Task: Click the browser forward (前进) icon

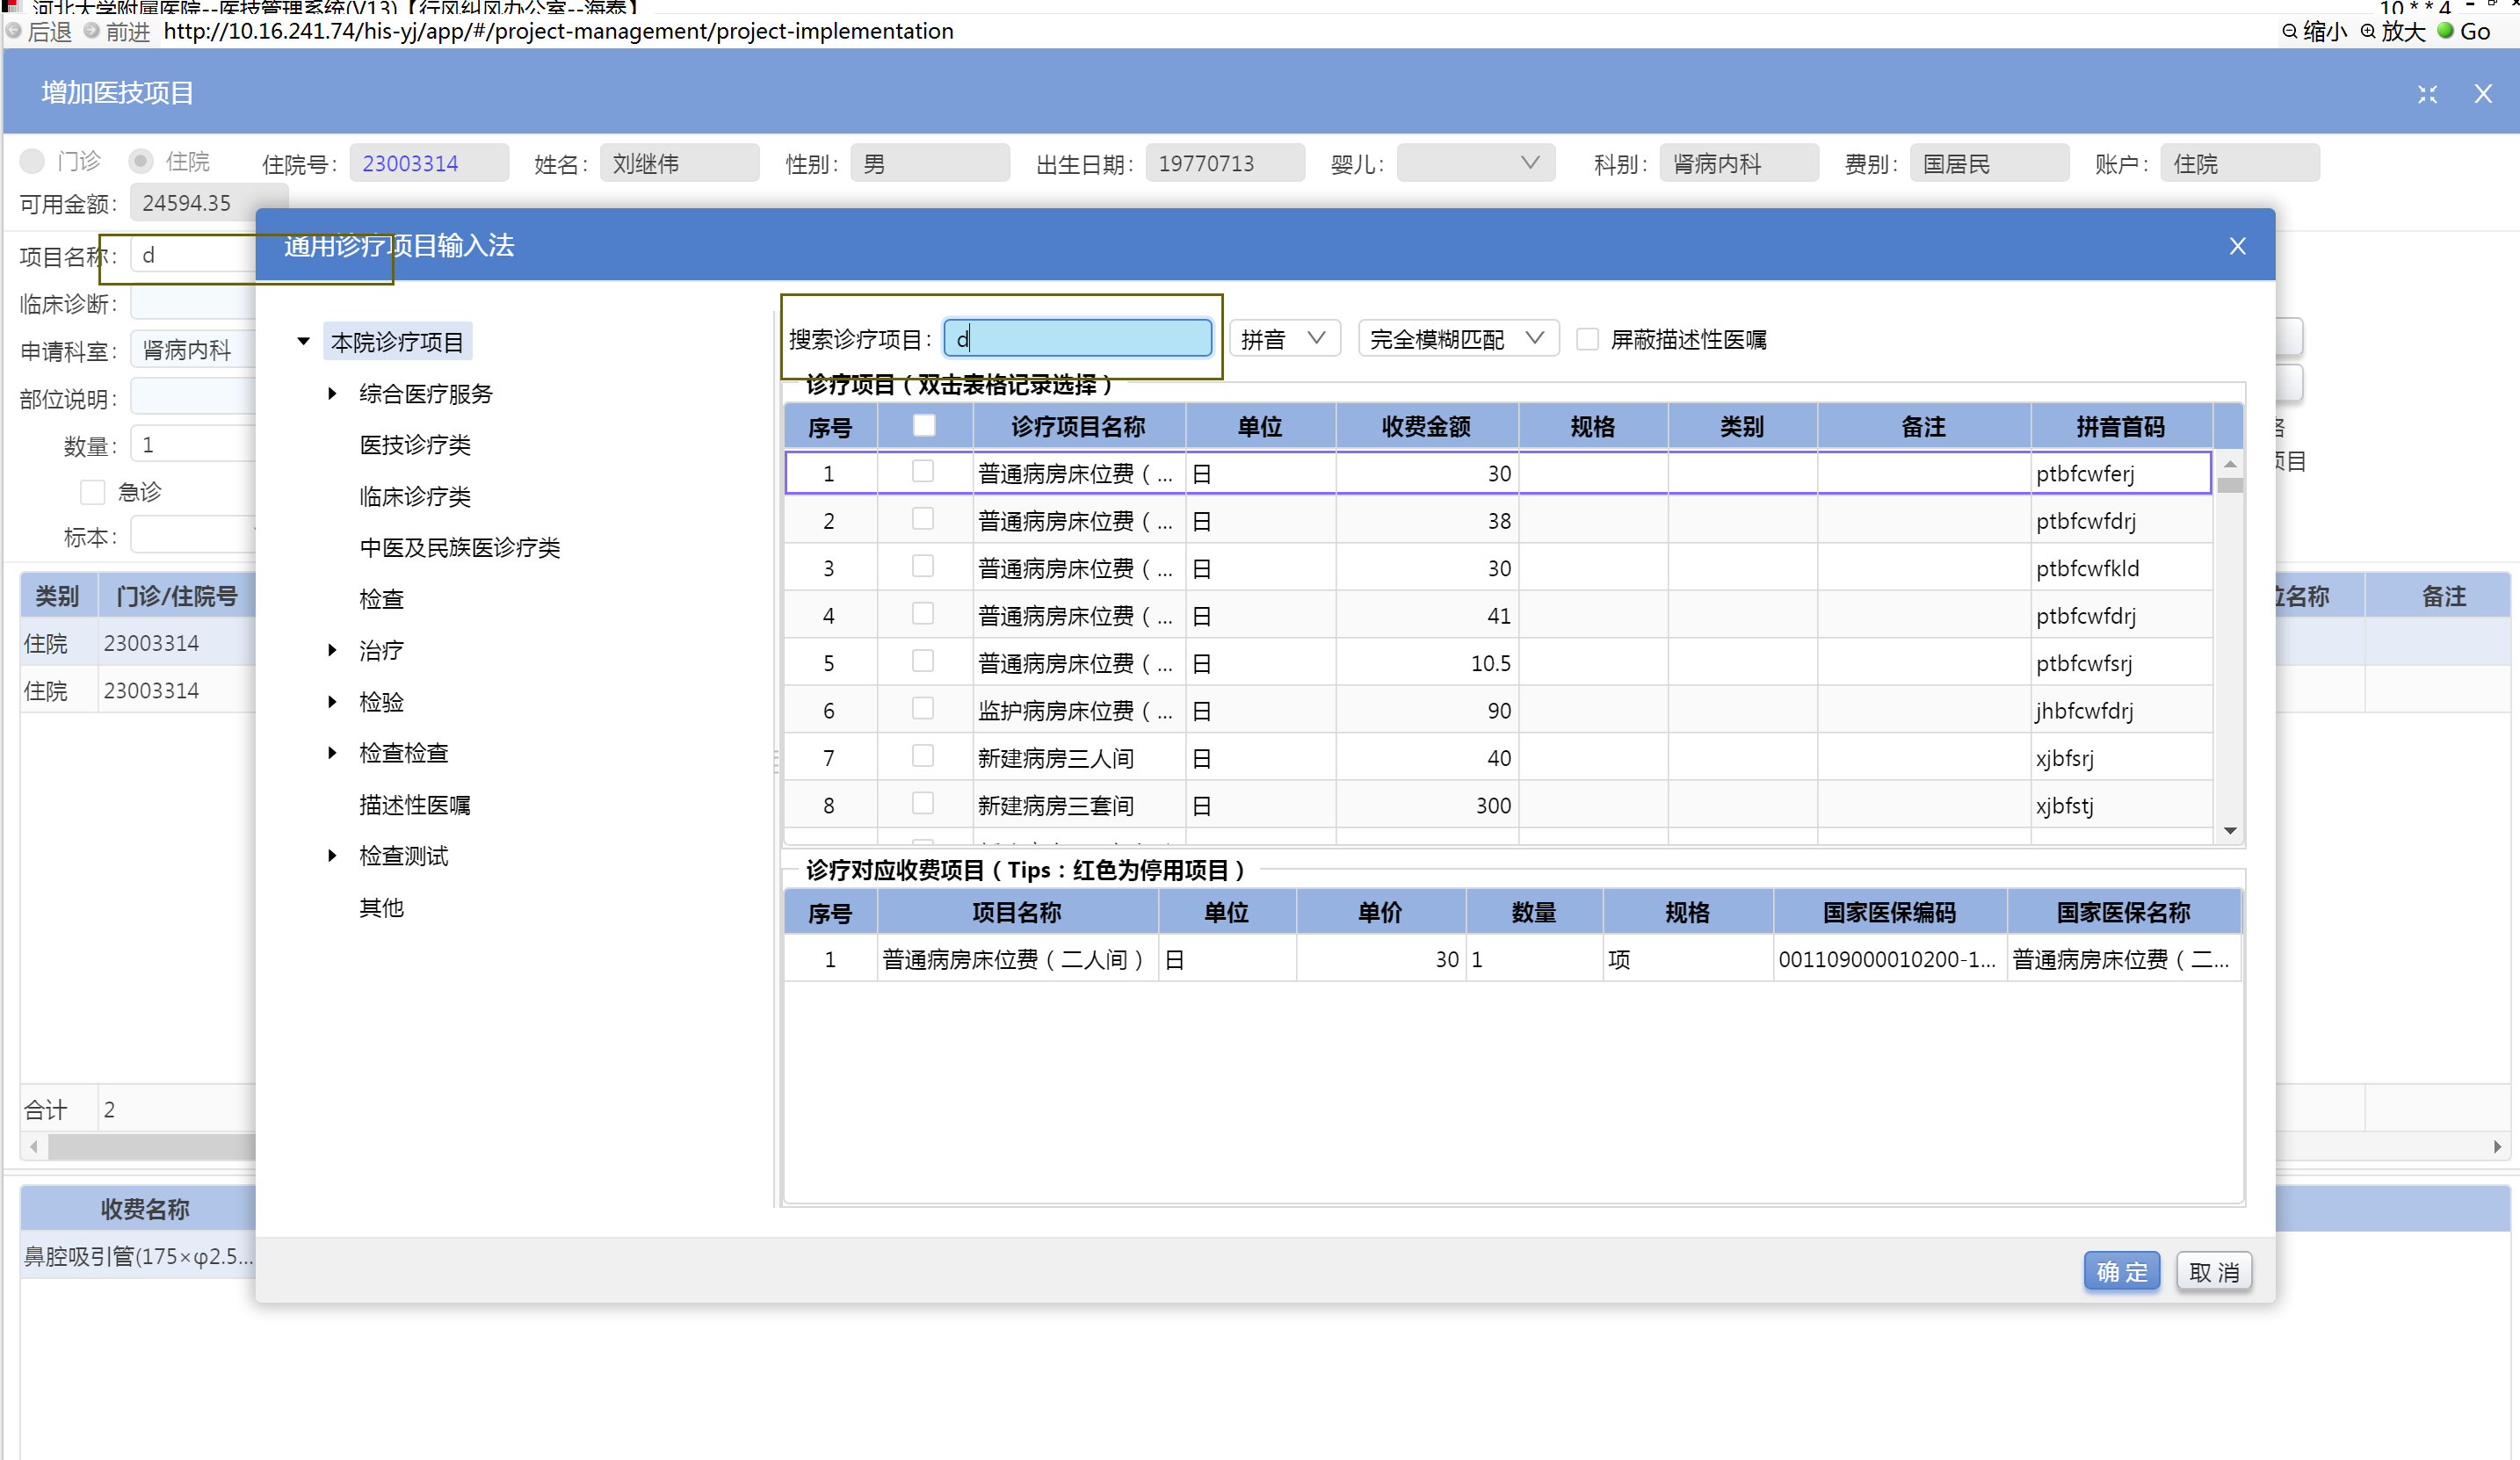Action: tap(92, 31)
